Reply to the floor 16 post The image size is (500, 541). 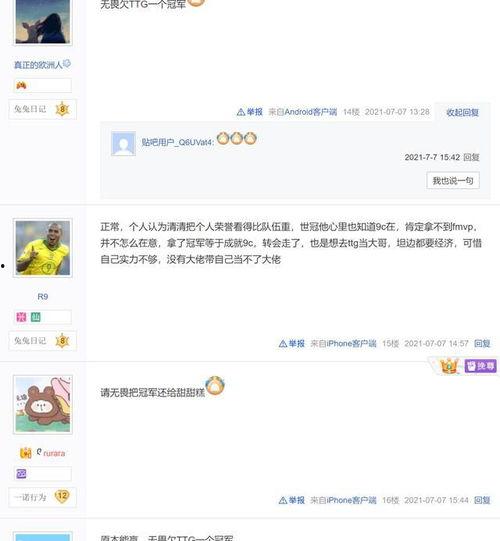pos(482,500)
